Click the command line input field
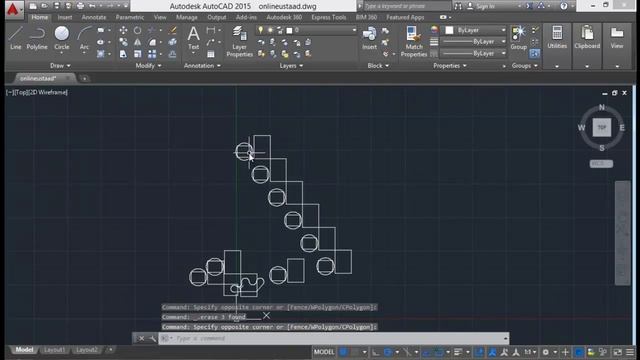640x360 pixels. click(333, 338)
